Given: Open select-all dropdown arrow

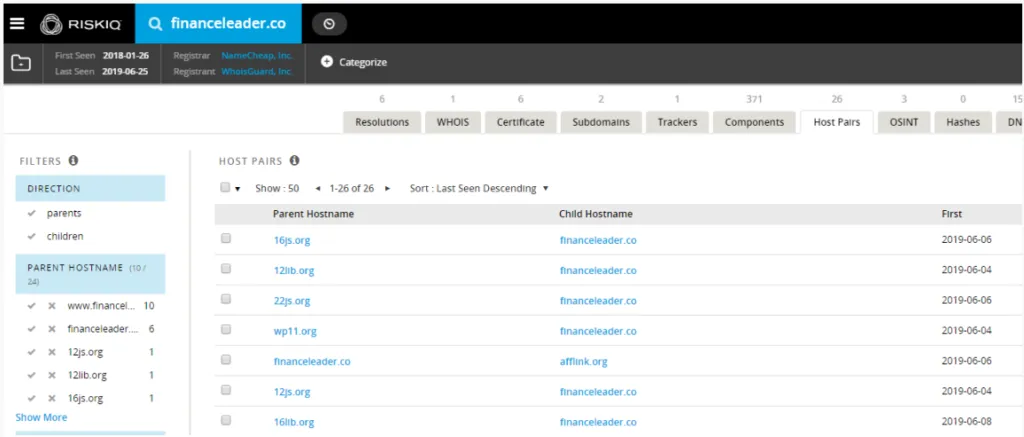Looking at the screenshot, I should 238,189.
